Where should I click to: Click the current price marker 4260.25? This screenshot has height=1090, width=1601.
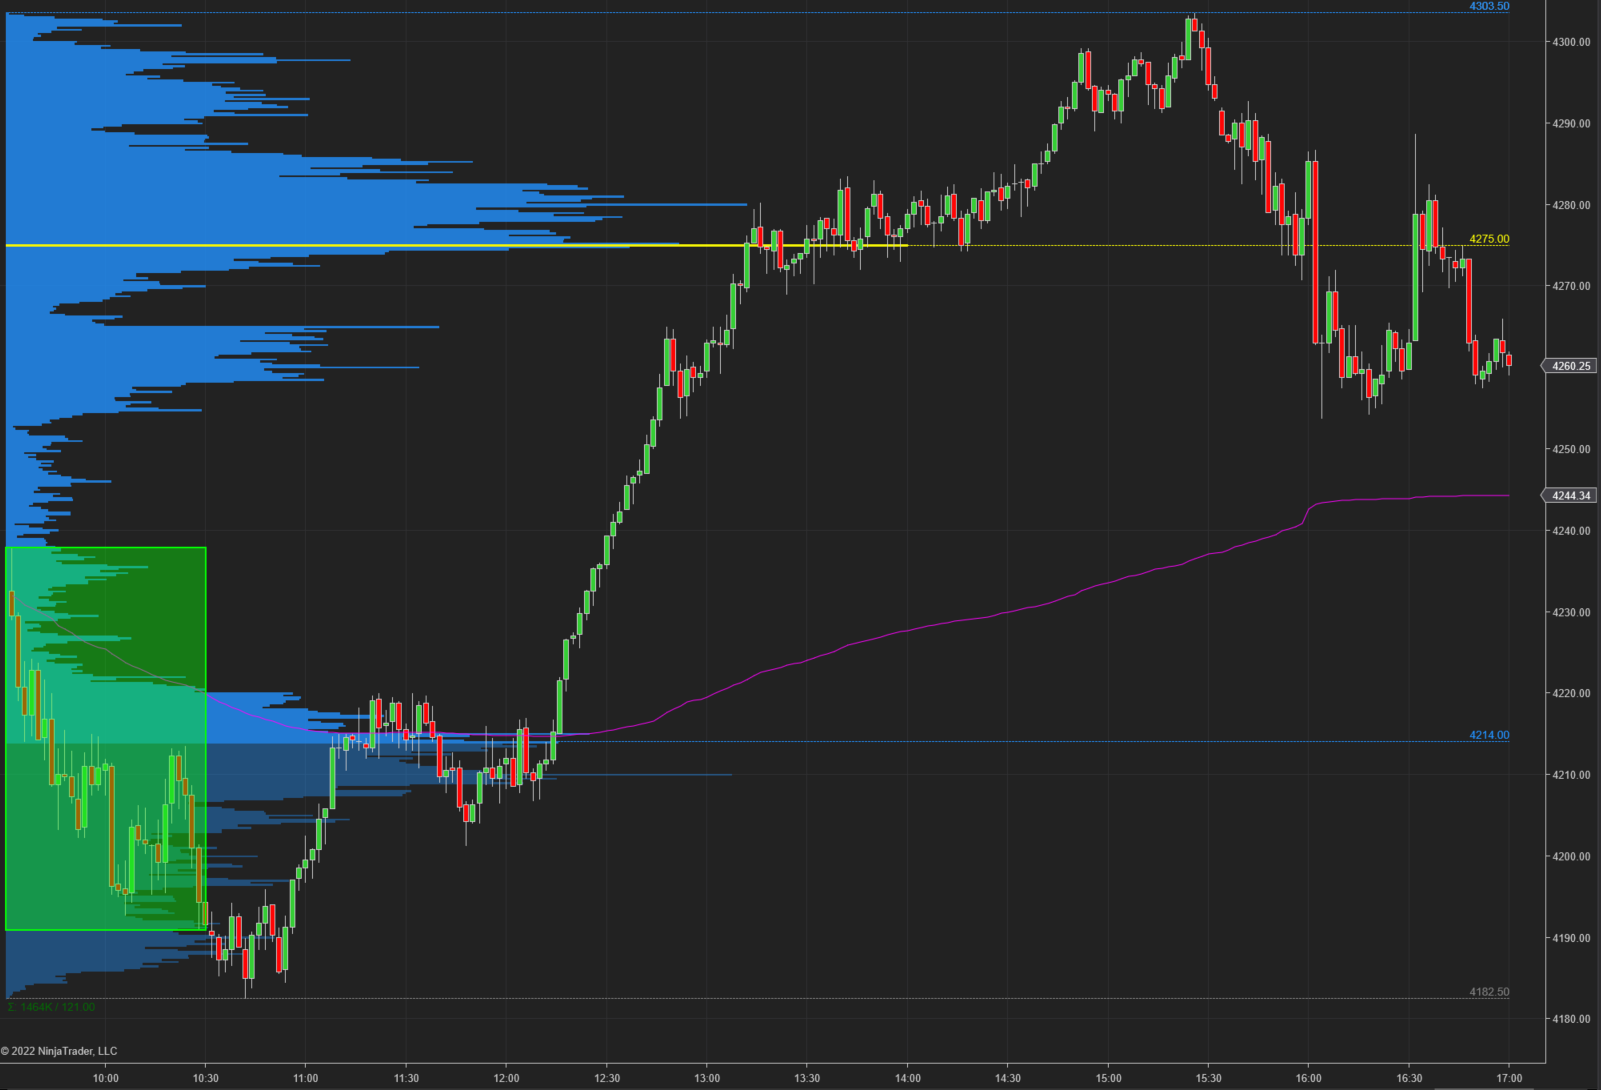click(1570, 366)
